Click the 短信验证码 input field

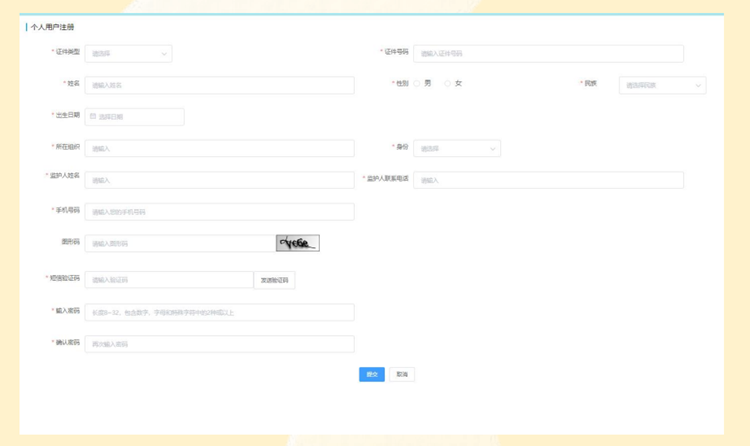tap(168, 281)
